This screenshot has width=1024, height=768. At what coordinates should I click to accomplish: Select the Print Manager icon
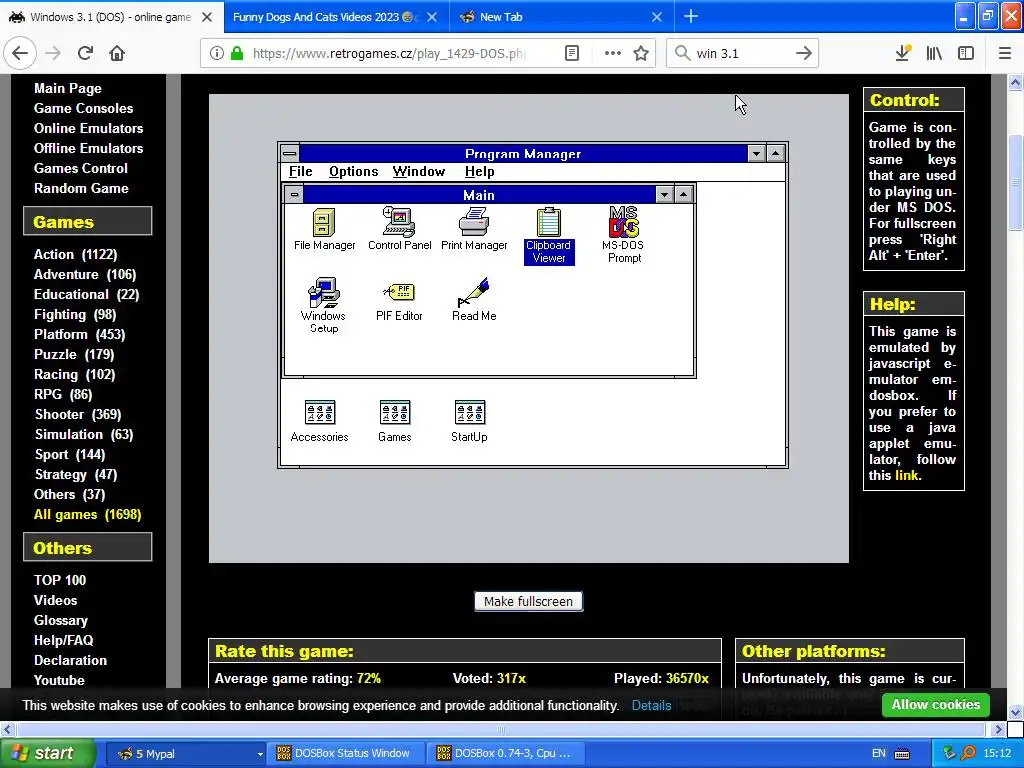(x=474, y=229)
